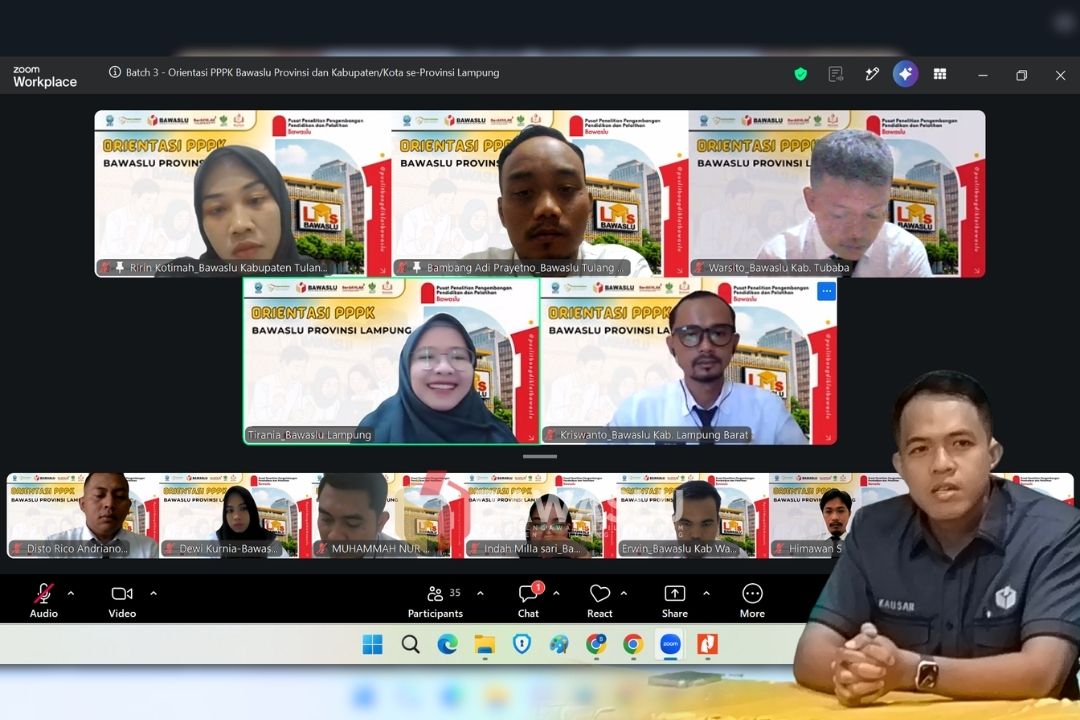
Task: Select Bambang Adi Prayetno's video tile
Action: click(539, 194)
